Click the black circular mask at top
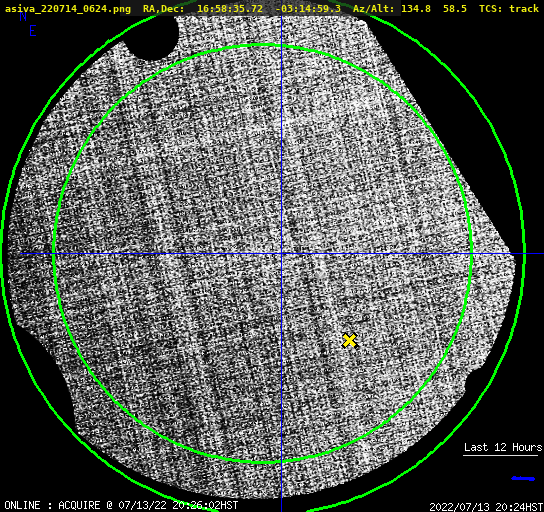 point(152,36)
